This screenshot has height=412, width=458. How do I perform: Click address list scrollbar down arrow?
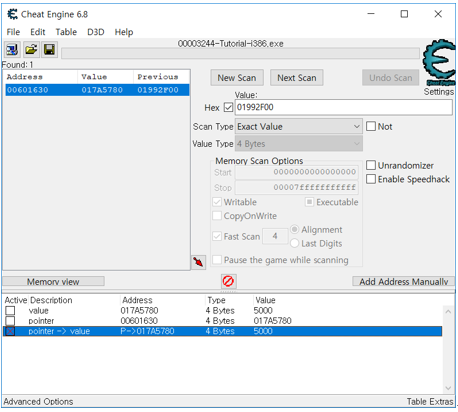point(448,388)
